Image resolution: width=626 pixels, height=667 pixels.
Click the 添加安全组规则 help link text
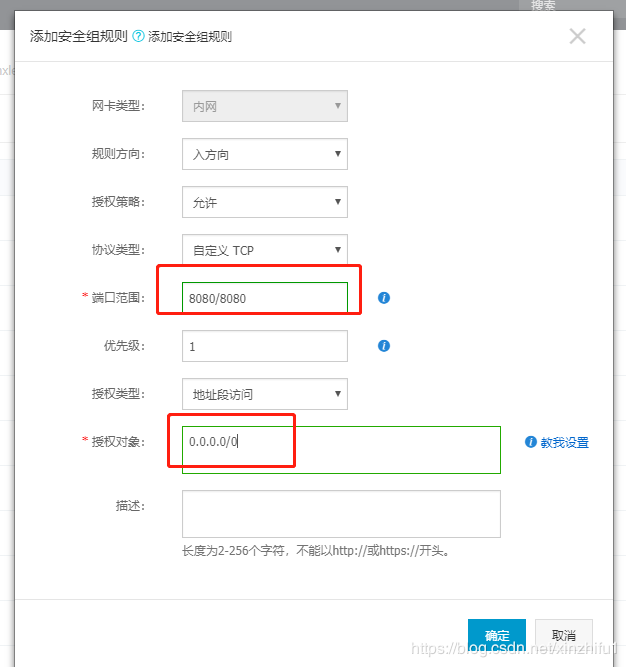click(190, 37)
